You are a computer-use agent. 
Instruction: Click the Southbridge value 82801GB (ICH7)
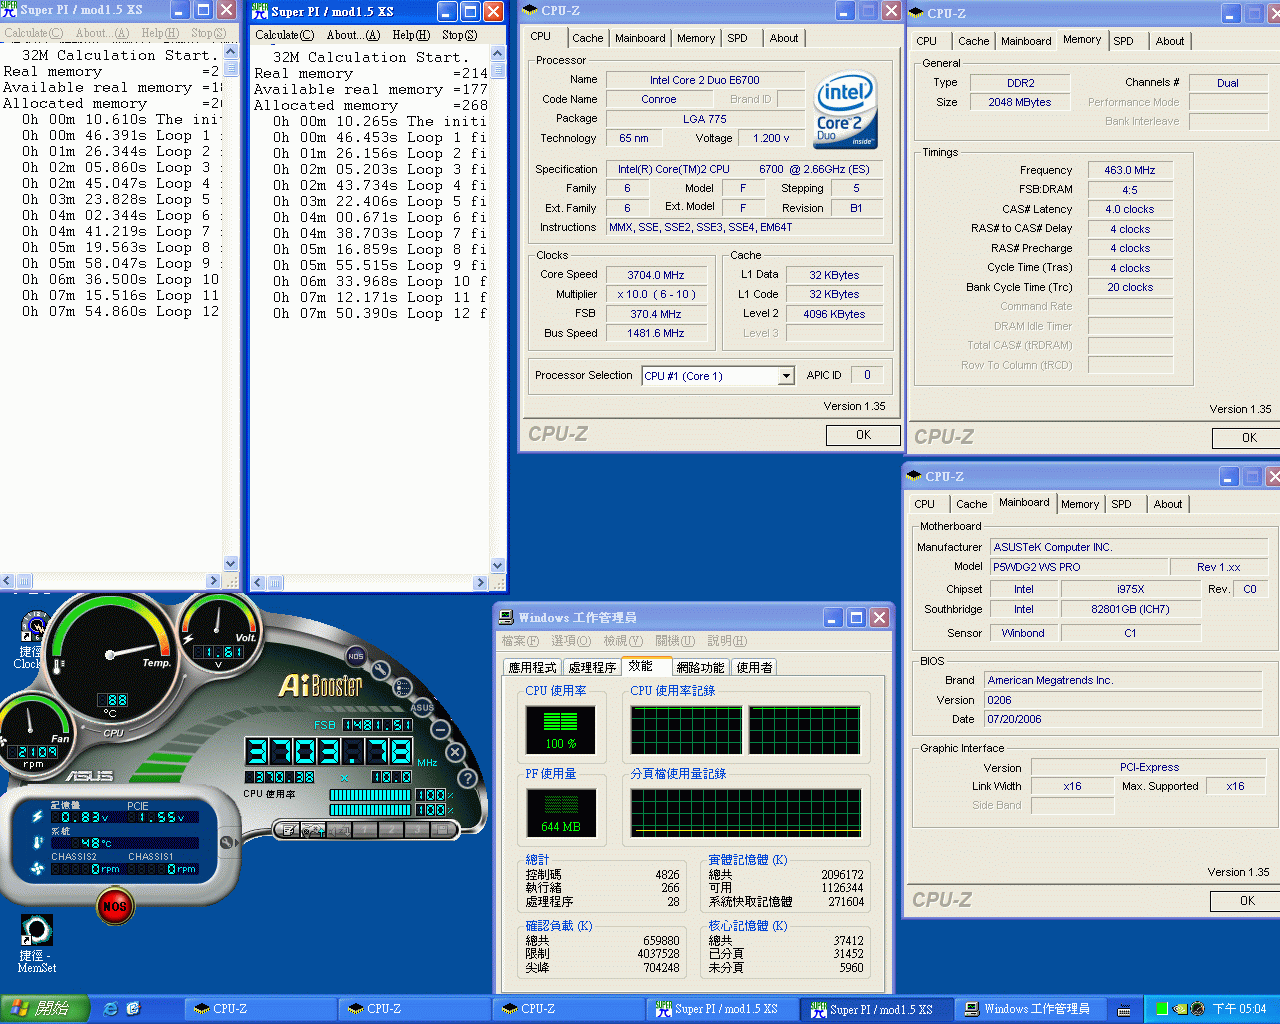[x=1130, y=609]
